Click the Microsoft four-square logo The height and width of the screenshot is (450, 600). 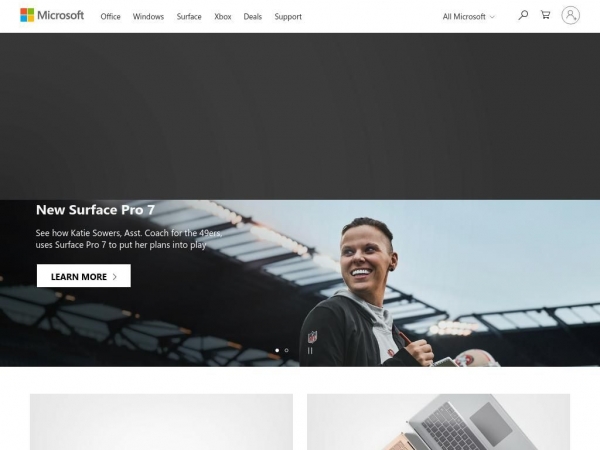pyautogui.click(x=27, y=15)
